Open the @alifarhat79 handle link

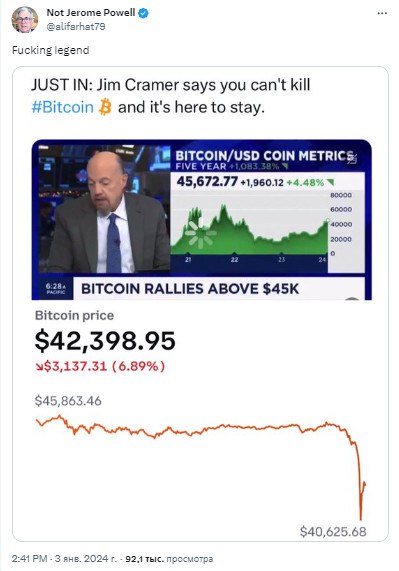(76, 27)
